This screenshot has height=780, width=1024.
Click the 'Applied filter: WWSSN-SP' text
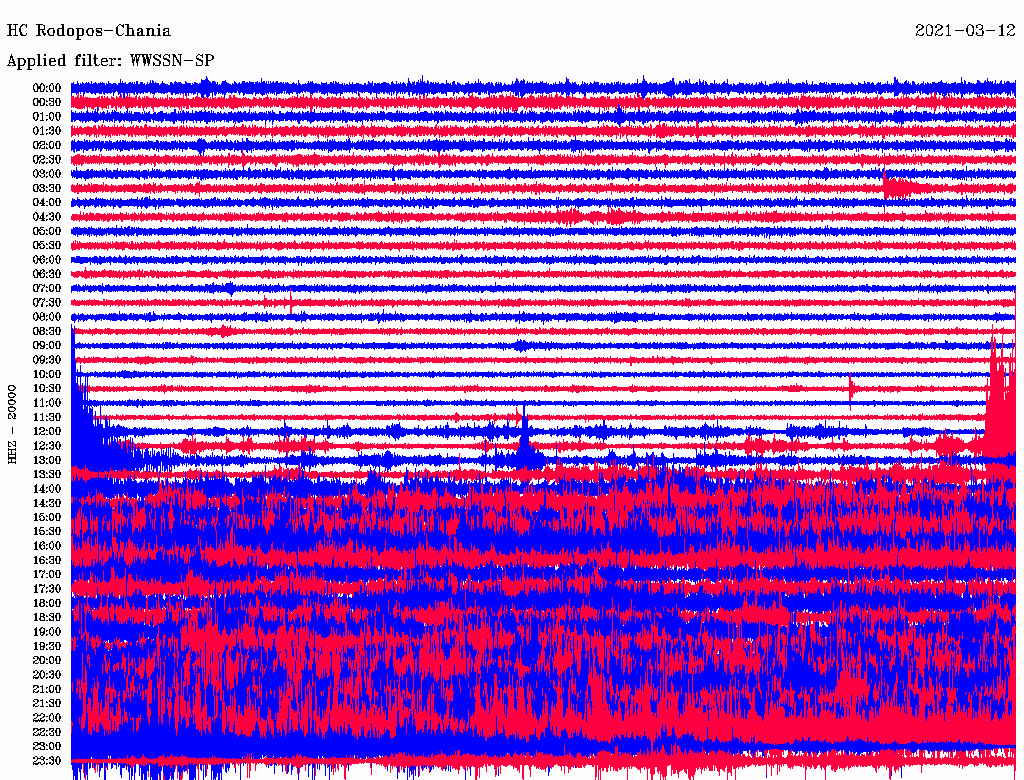click(110, 61)
